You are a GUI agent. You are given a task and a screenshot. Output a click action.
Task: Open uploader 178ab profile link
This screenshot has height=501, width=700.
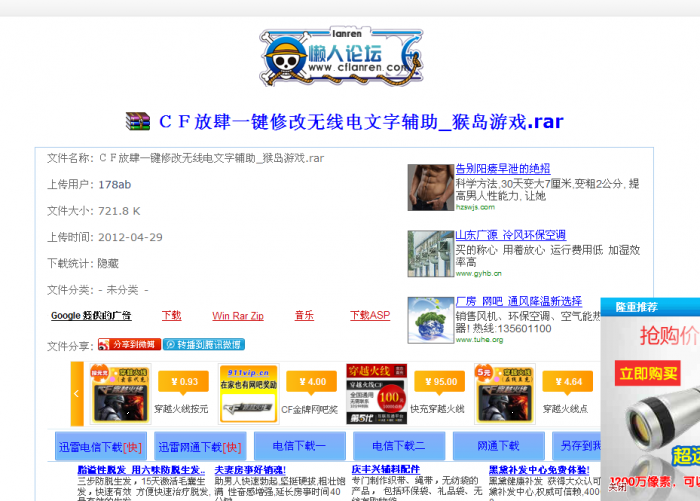pos(115,184)
